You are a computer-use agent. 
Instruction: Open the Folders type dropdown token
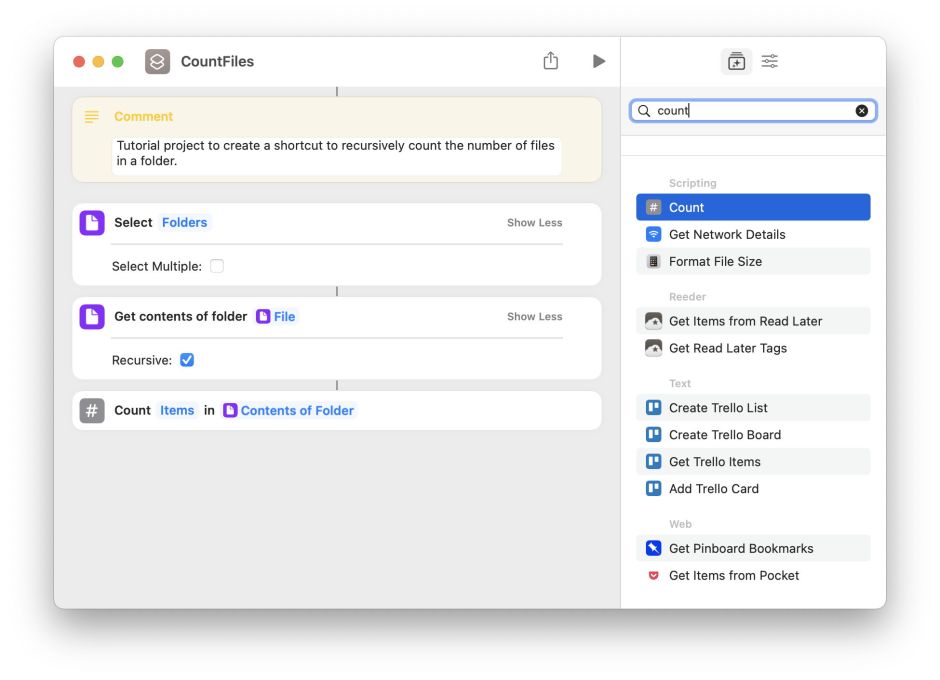184,223
